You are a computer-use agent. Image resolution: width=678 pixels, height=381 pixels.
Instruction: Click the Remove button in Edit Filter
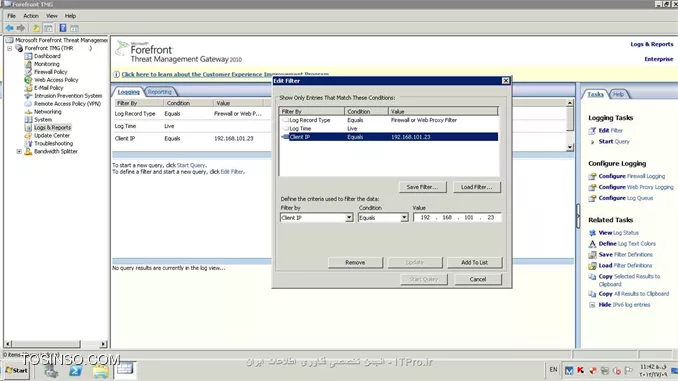pyautogui.click(x=355, y=263)
